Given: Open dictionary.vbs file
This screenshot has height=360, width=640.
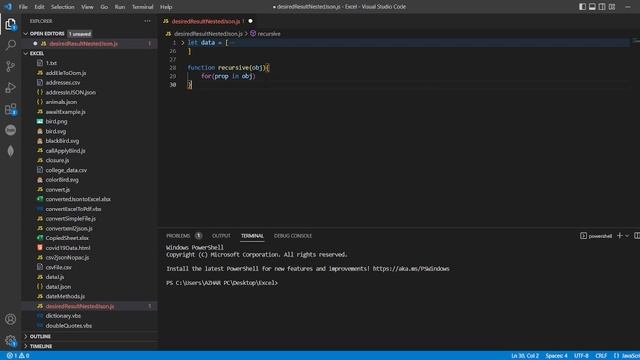Looking at the screenshot, I should click(x=63, y=316).
